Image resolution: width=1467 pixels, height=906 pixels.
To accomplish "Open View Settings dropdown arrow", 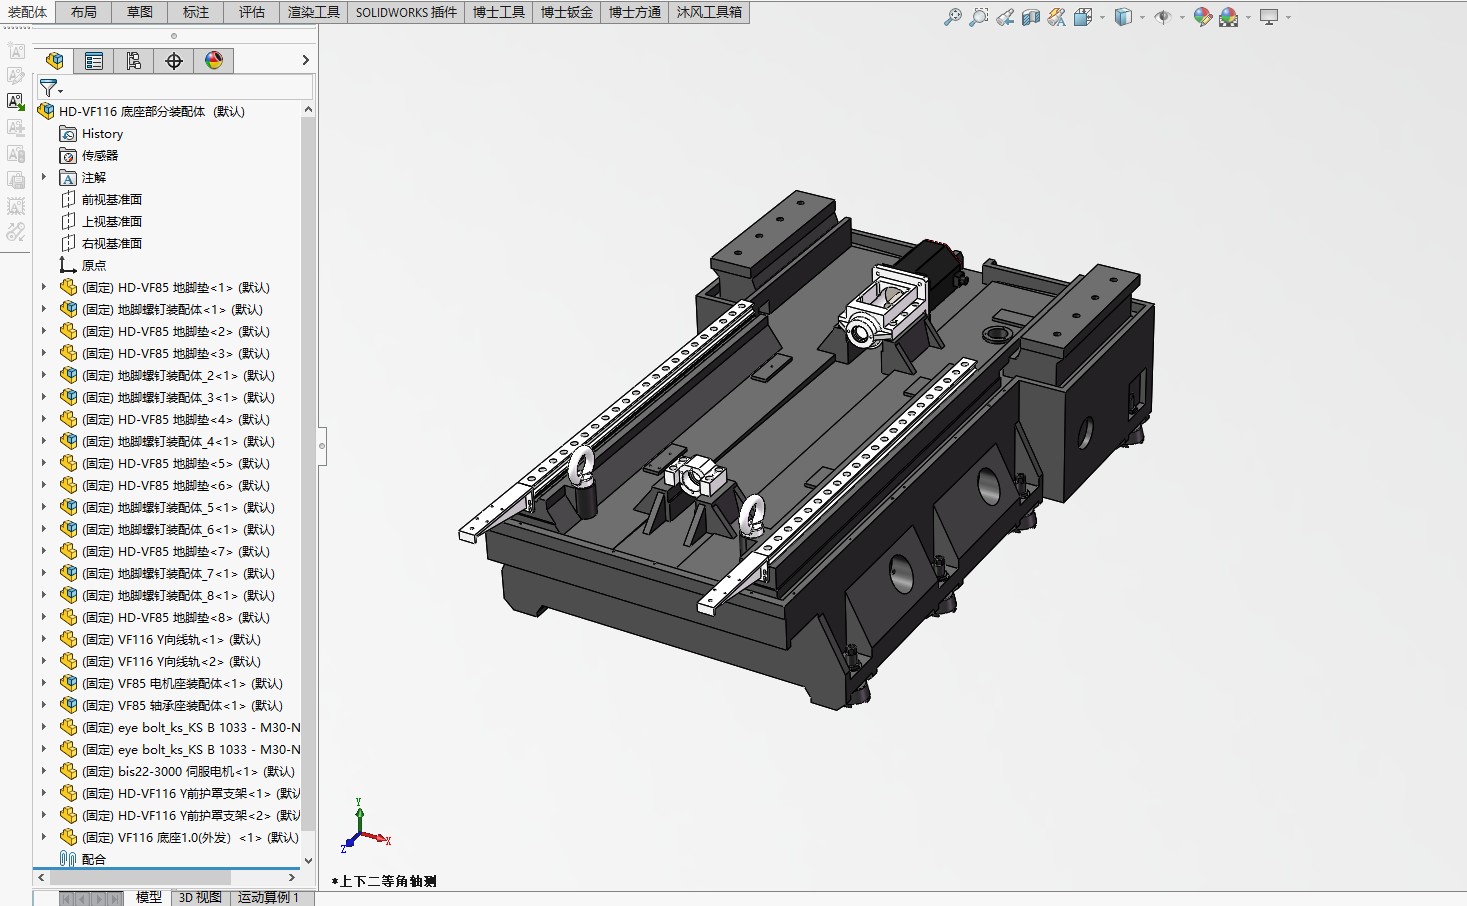I will coord(1288,17).
